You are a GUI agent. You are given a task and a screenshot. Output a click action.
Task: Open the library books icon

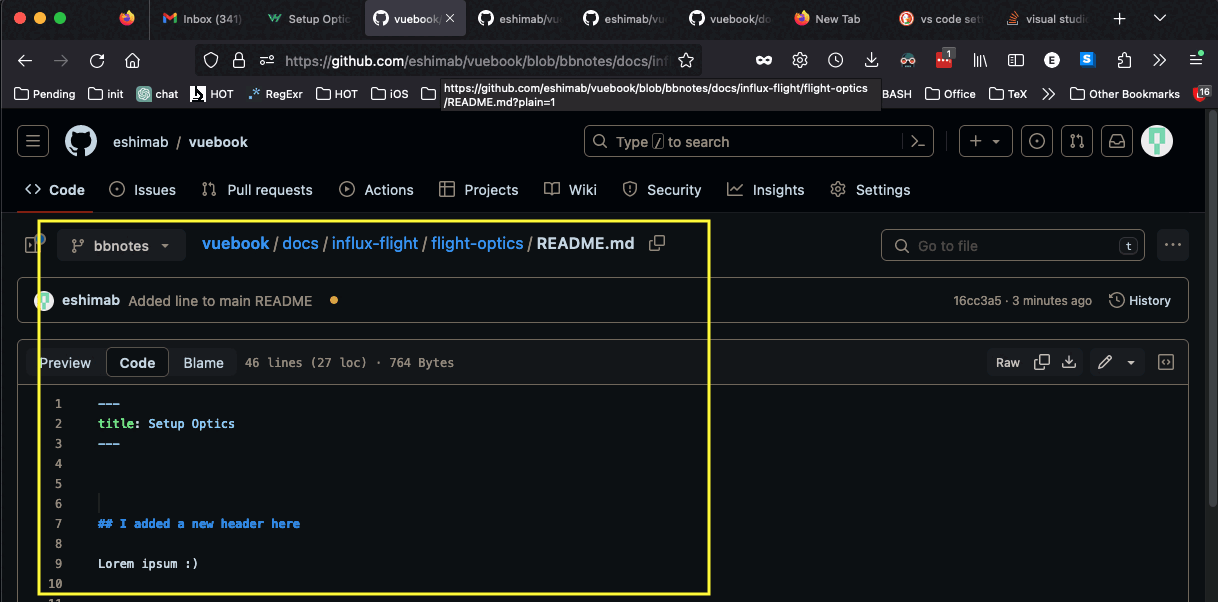(x=980, y=60)
